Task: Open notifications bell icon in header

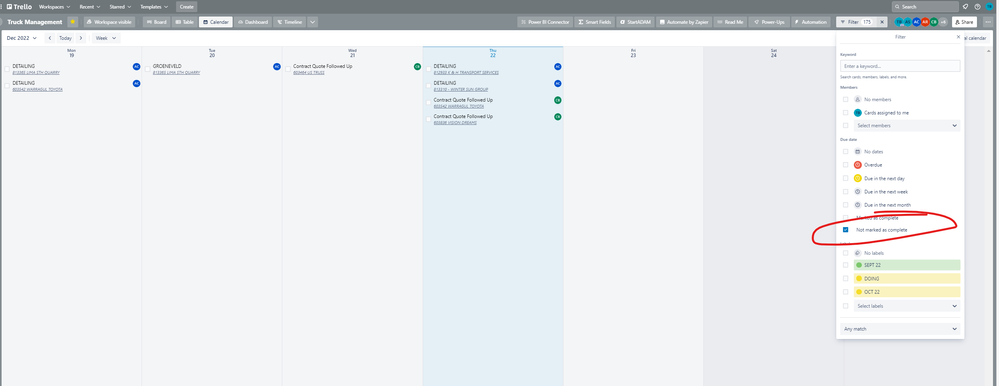Action: 965,6
